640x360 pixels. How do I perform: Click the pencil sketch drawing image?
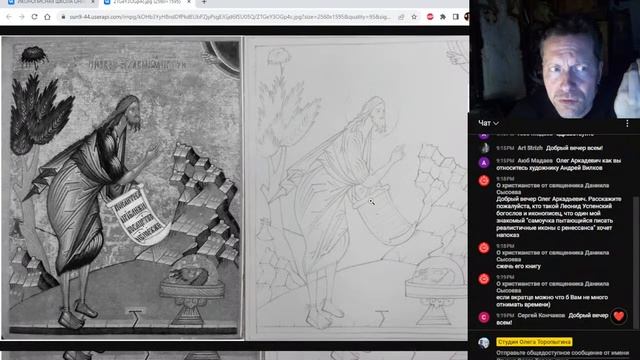(357, 188)
